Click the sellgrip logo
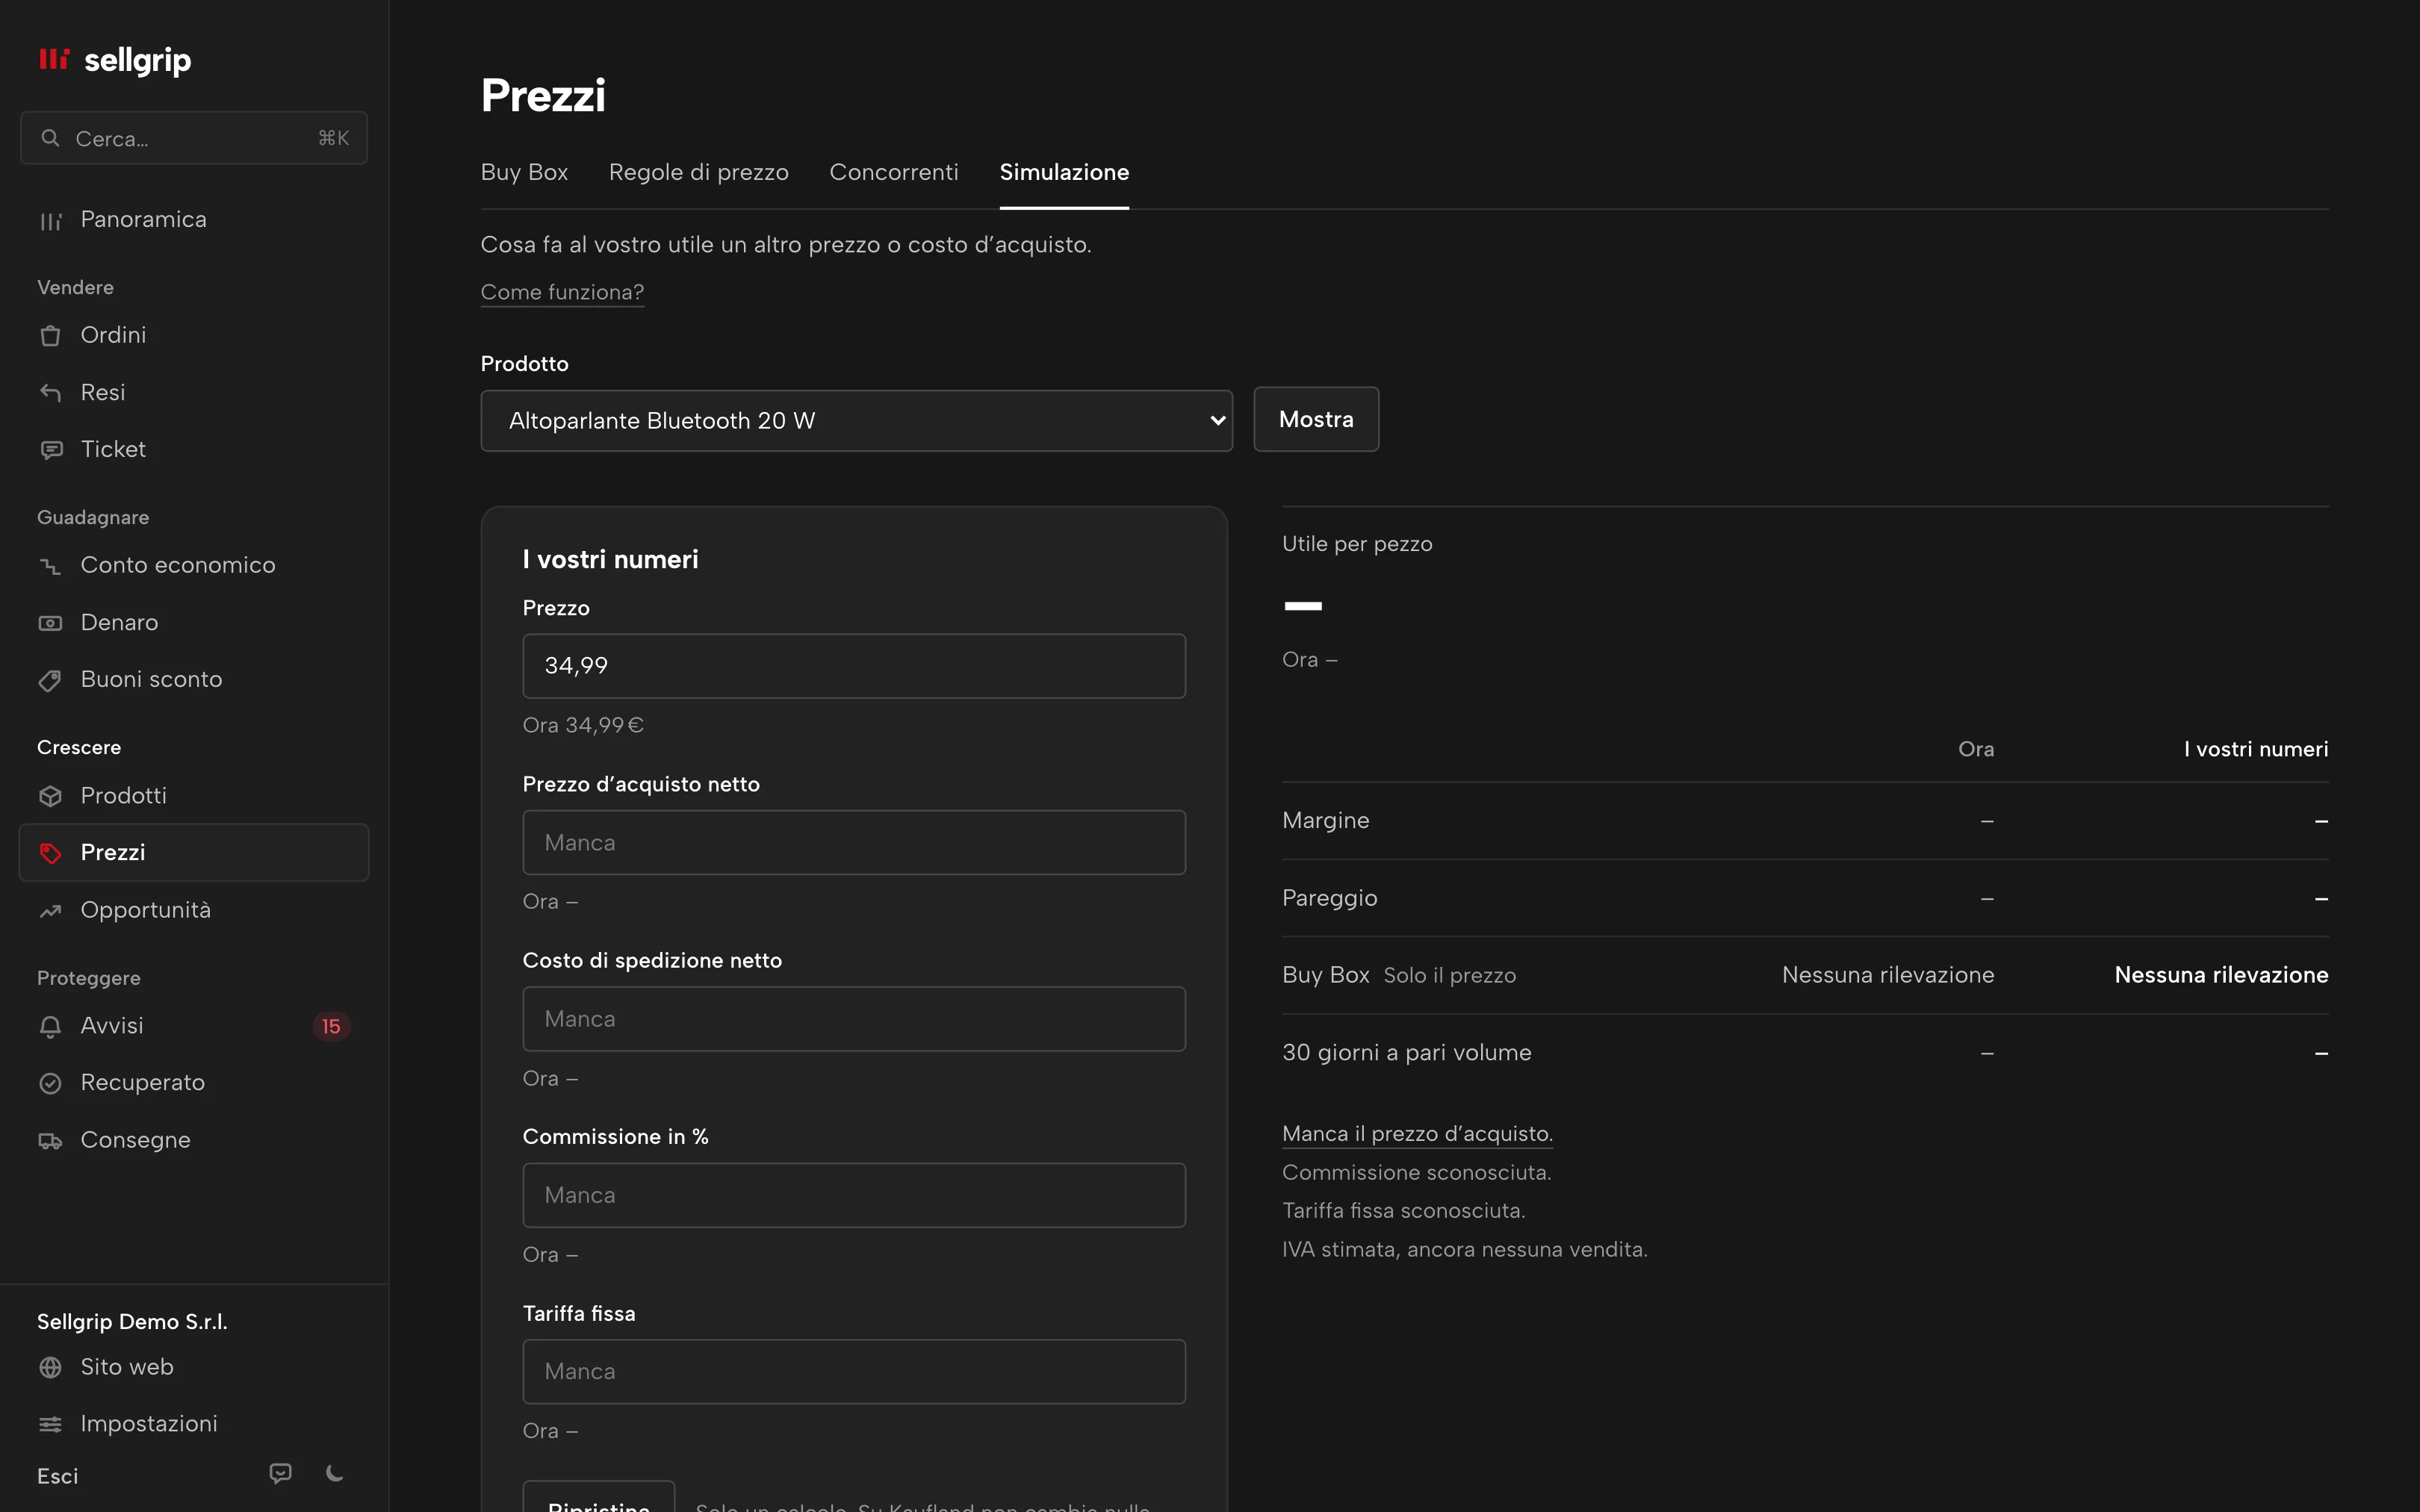2420x1512 pixels. click(114, 60)
